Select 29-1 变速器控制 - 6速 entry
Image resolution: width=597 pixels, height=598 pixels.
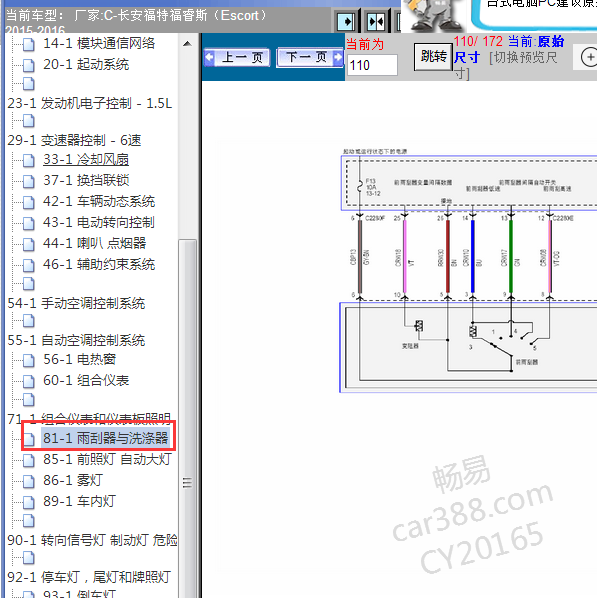click(x=74, y=140)
